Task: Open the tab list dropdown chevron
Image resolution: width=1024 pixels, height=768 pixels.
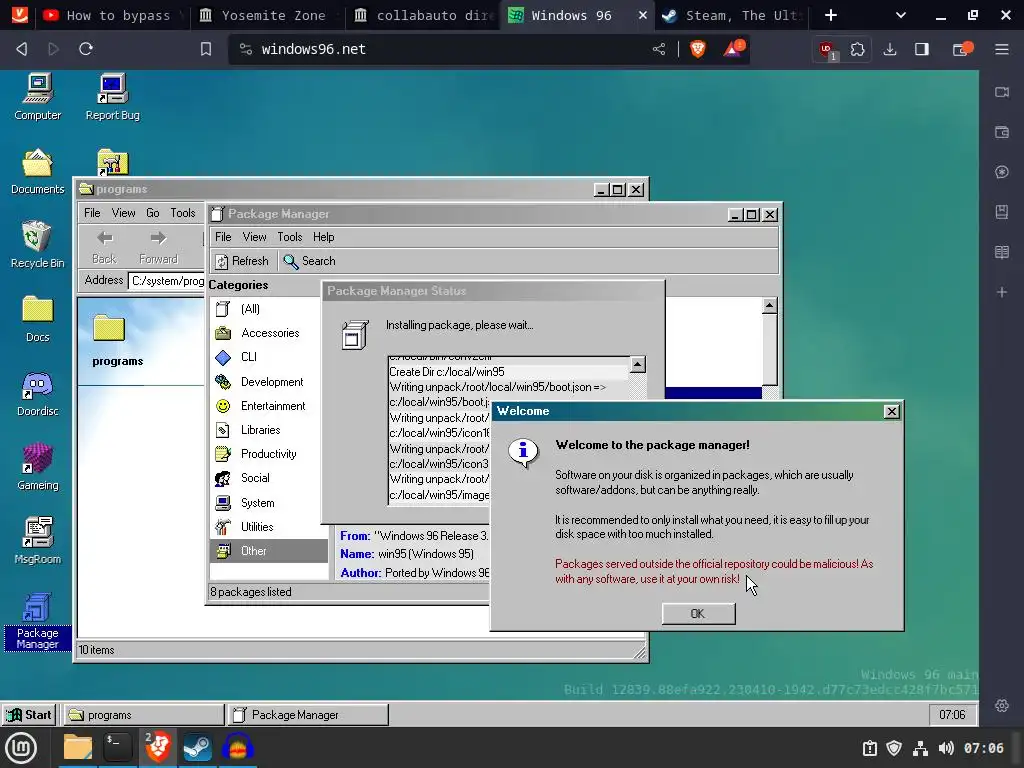Action: [x=901, y=15]
